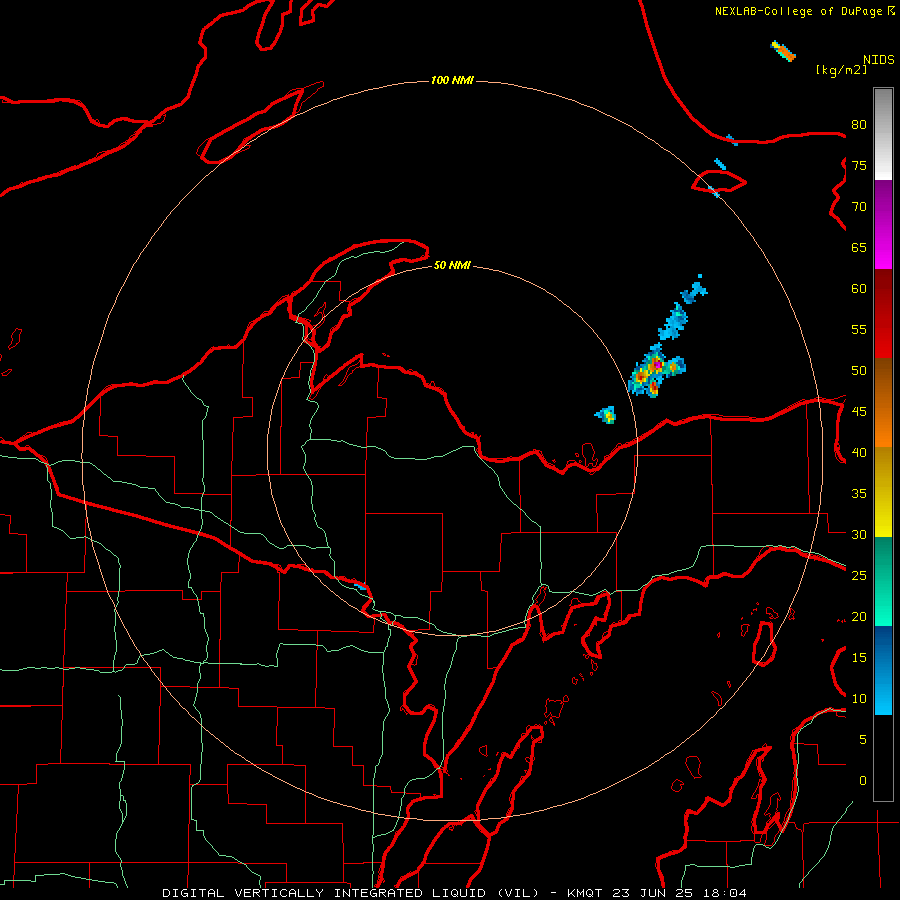This screenshot has height=900, width=900.
Task: Click the orange echo near the NIDS label
Action: [x=784, y=52]
